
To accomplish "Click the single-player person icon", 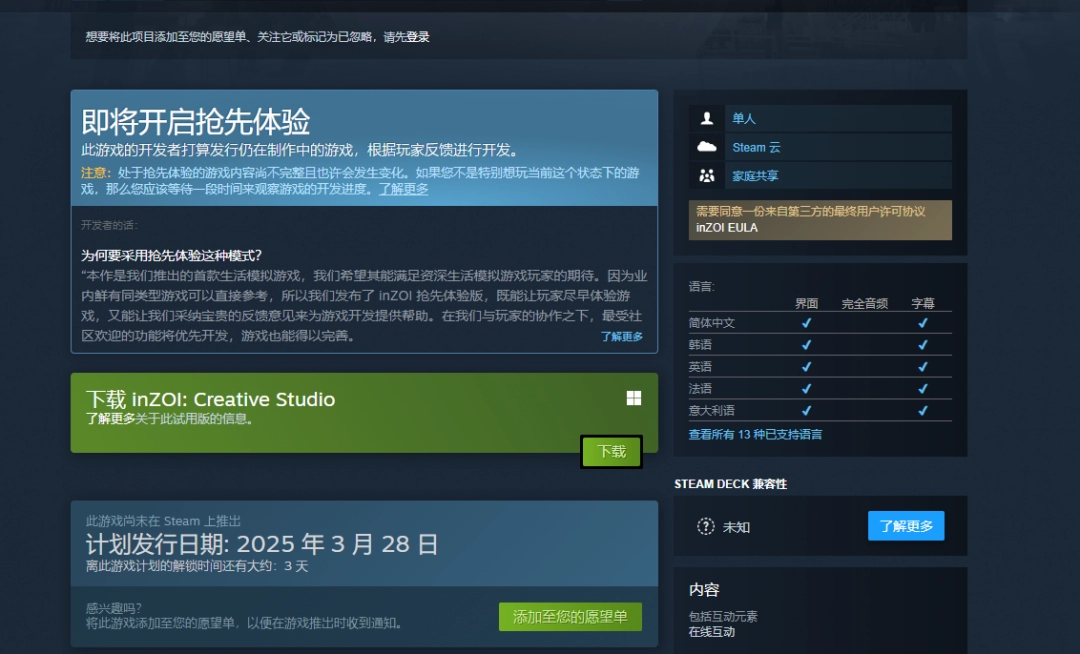I will pyautogui.click(x=707, y=118).
